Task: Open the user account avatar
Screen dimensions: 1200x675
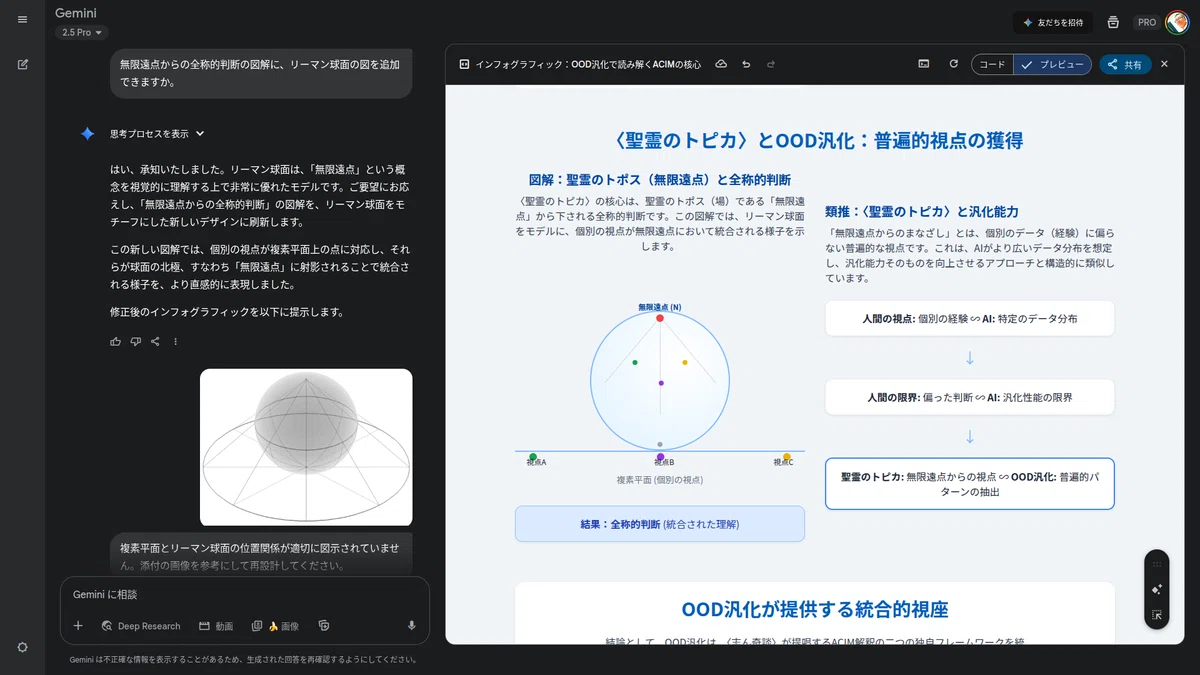Action: 1177,21
